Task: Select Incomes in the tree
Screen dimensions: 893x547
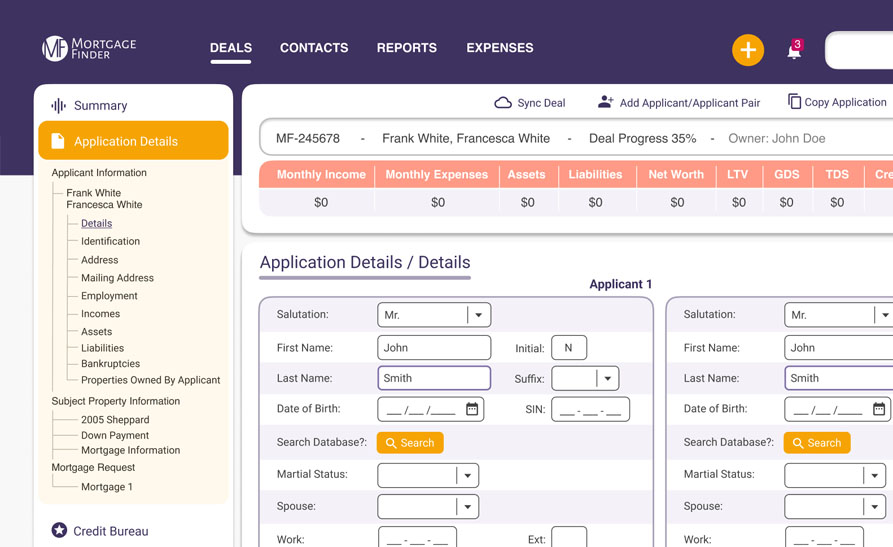Action: pos(100,314)
